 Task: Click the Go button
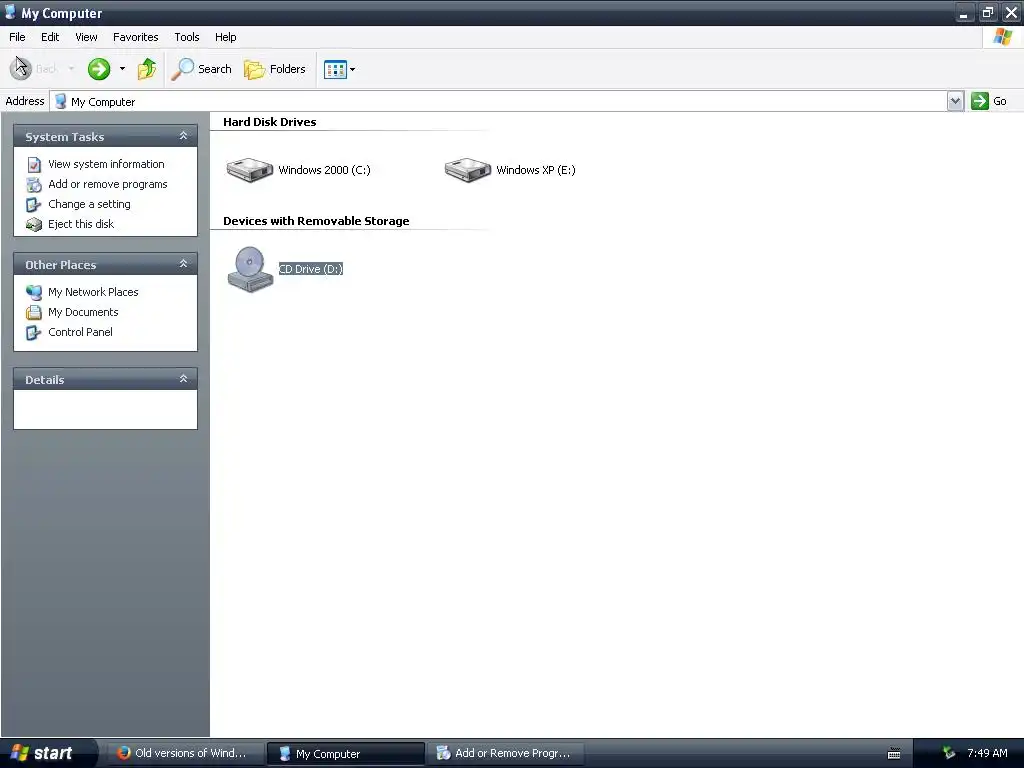[x=989, y=101]
